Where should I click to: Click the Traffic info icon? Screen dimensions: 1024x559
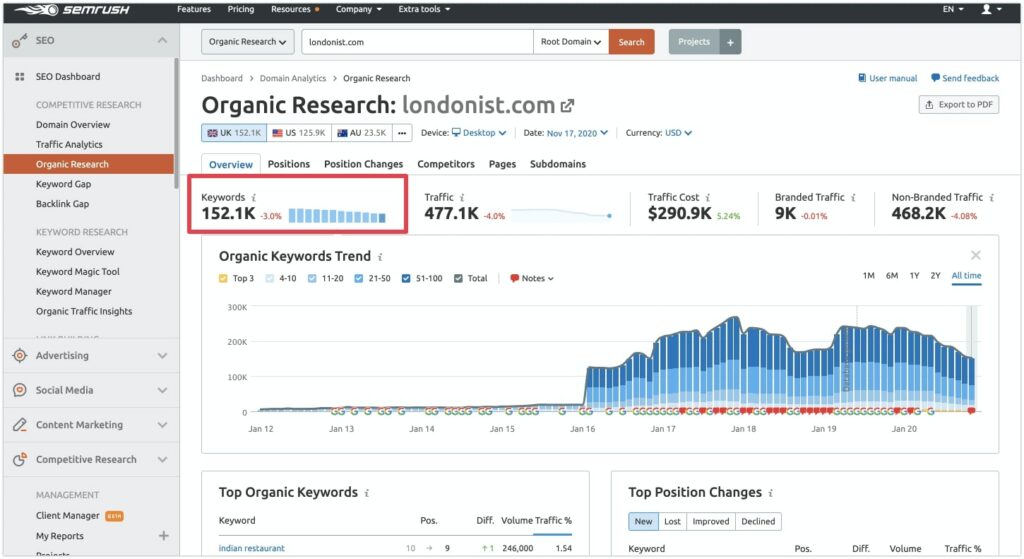(x=462, y=197)
